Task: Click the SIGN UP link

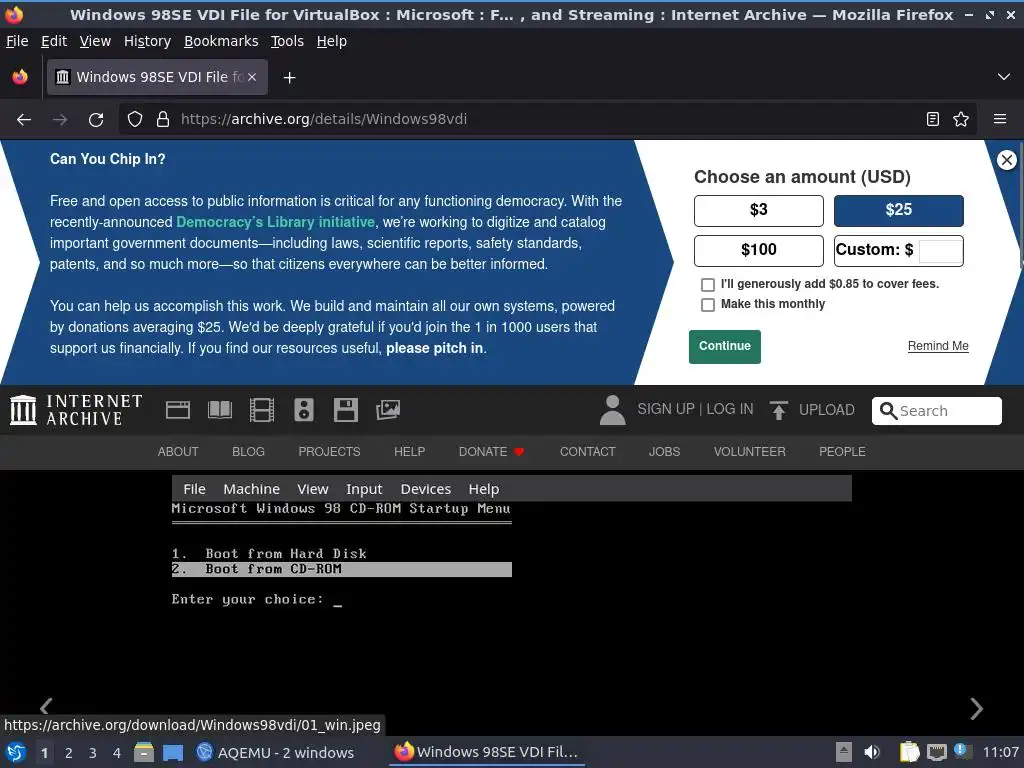Action: coord(665,409)
